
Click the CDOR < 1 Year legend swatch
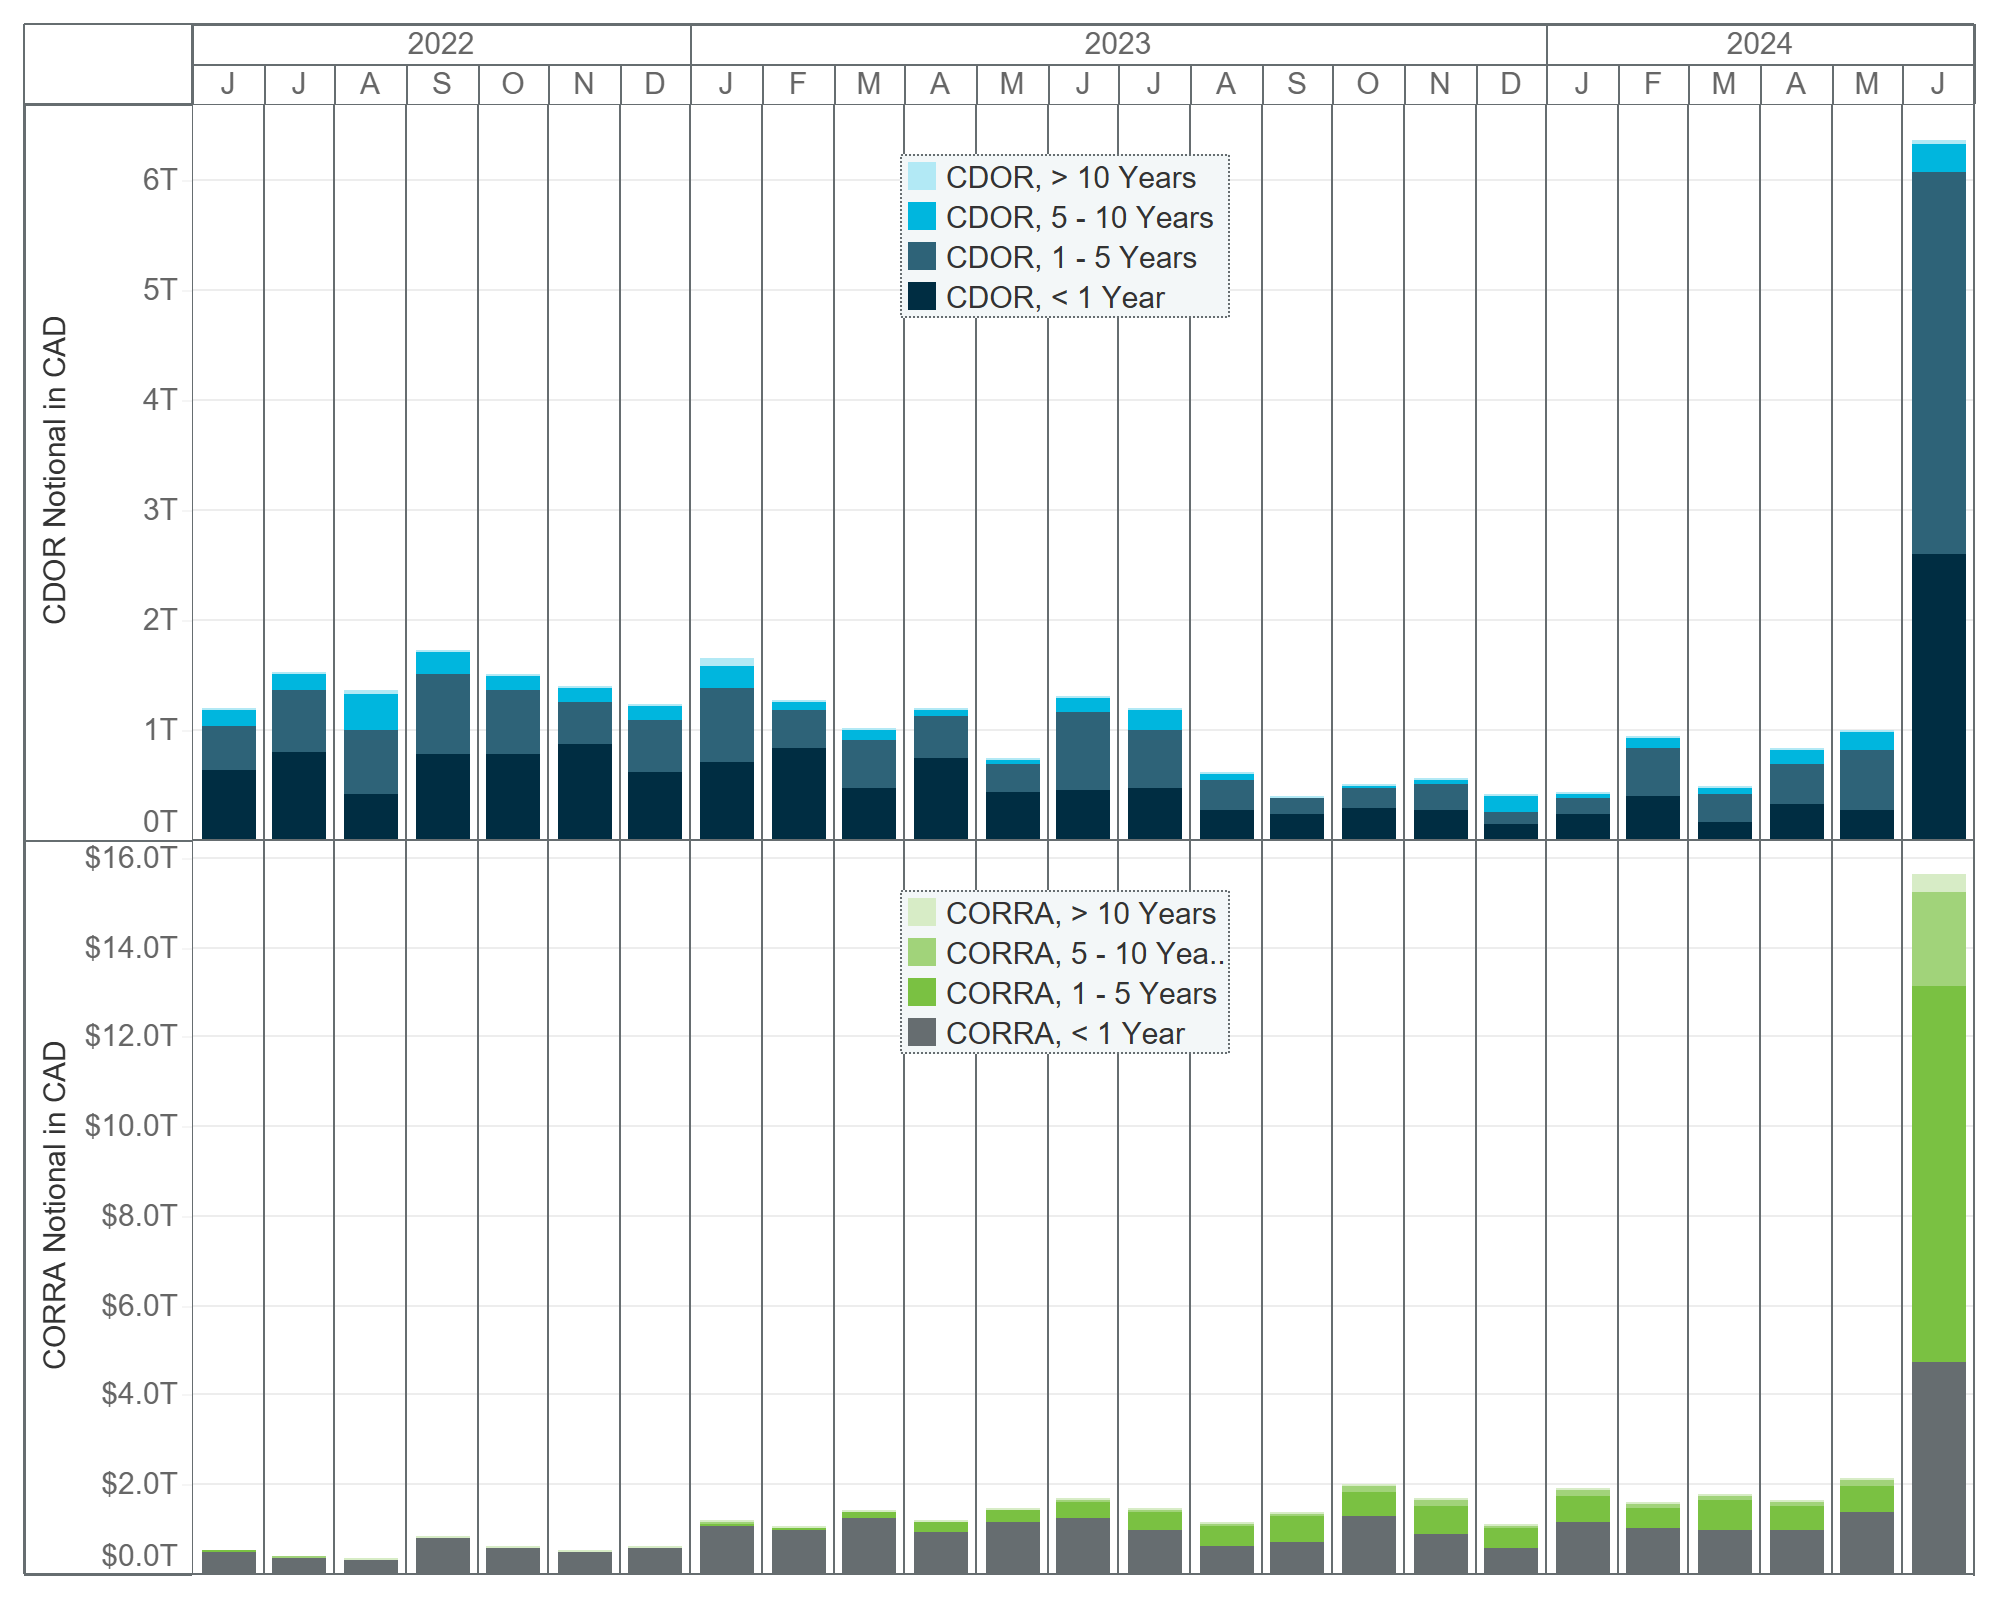(922, 297)
